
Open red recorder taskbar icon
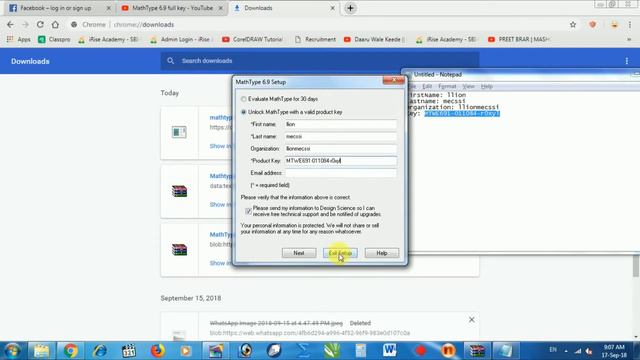click(420, 351)
